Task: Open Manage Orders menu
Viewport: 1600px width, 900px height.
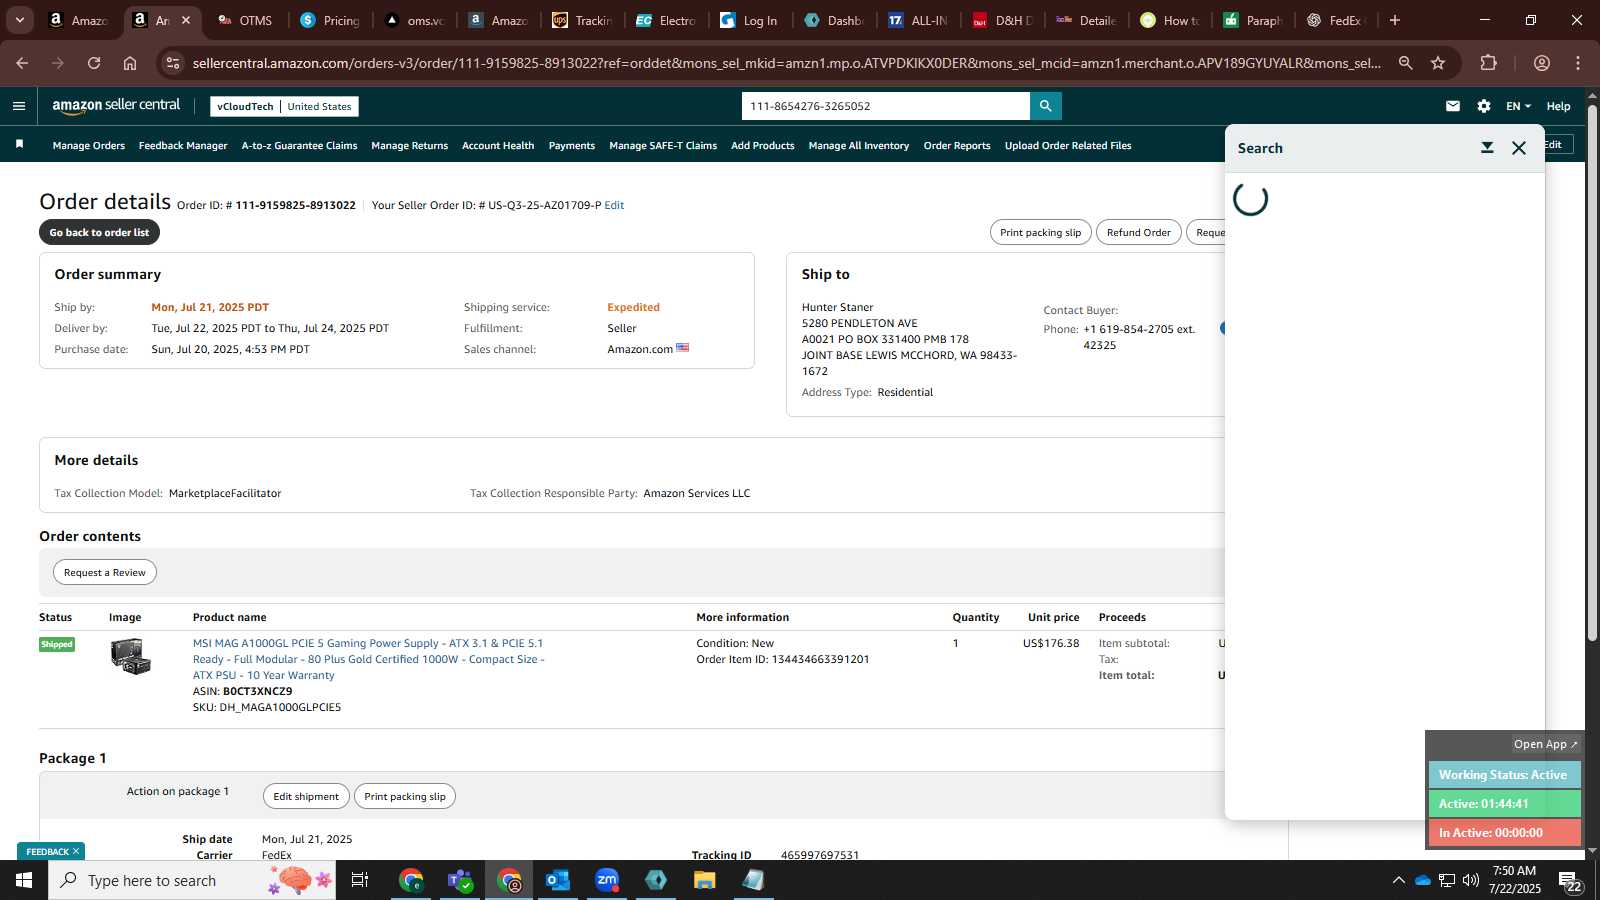Action: pyautogui.click(x=89, y=146)
